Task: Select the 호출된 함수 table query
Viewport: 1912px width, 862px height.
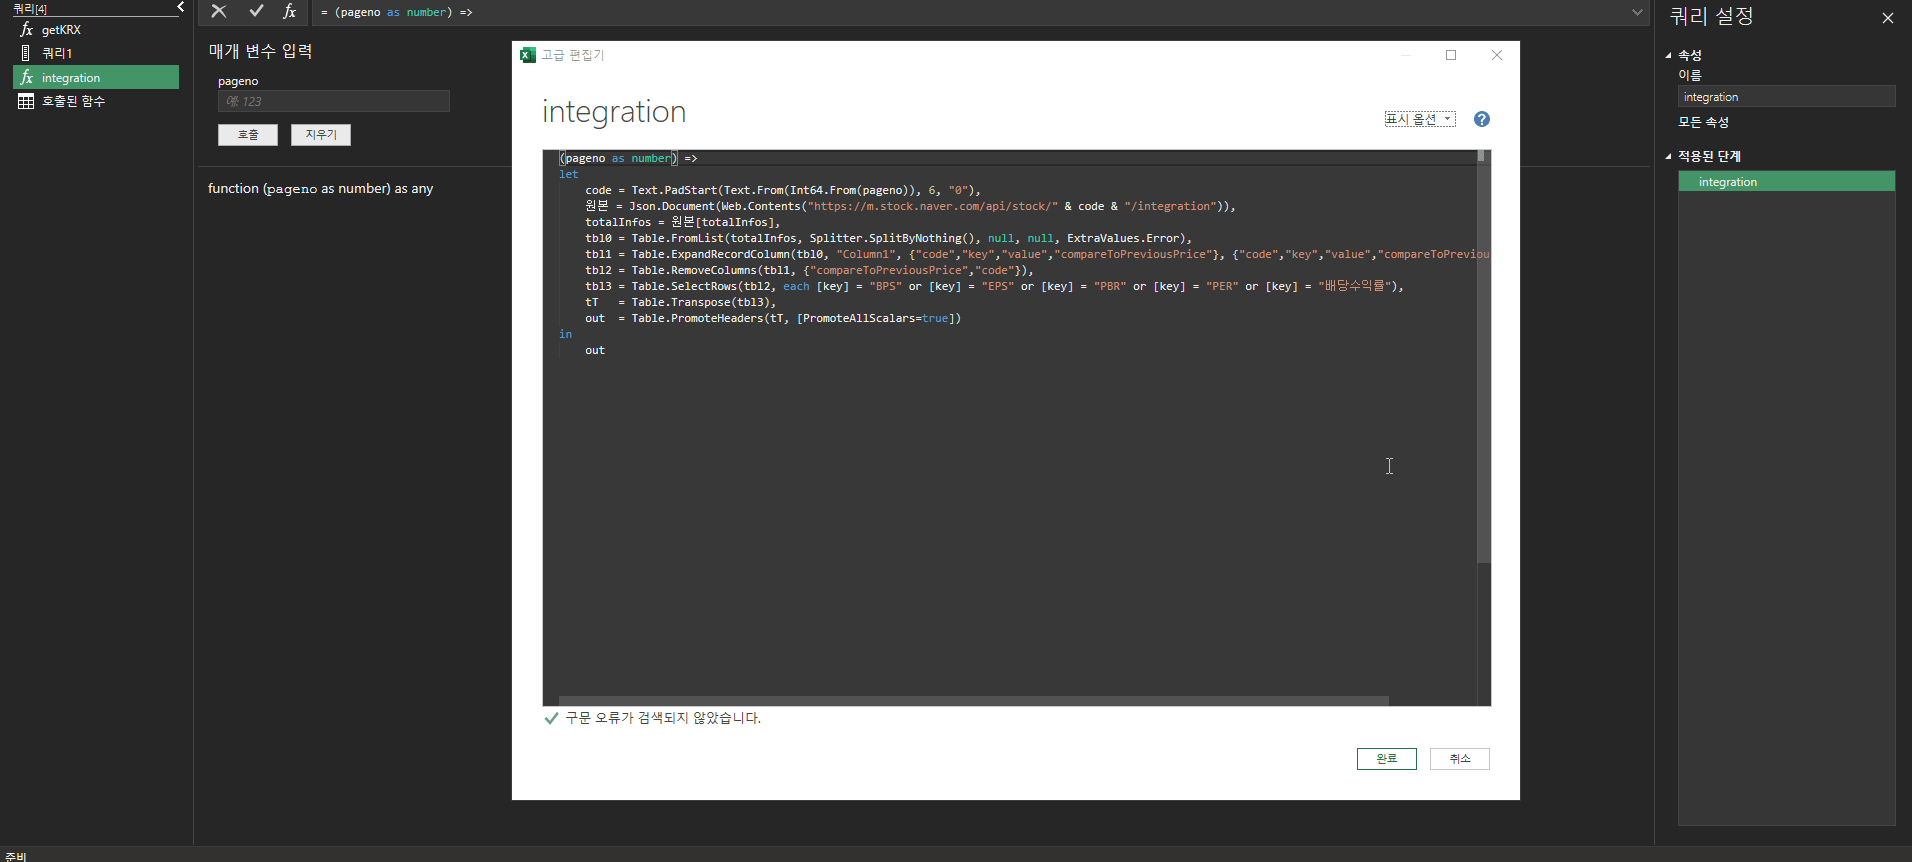Action: [73, 101]
